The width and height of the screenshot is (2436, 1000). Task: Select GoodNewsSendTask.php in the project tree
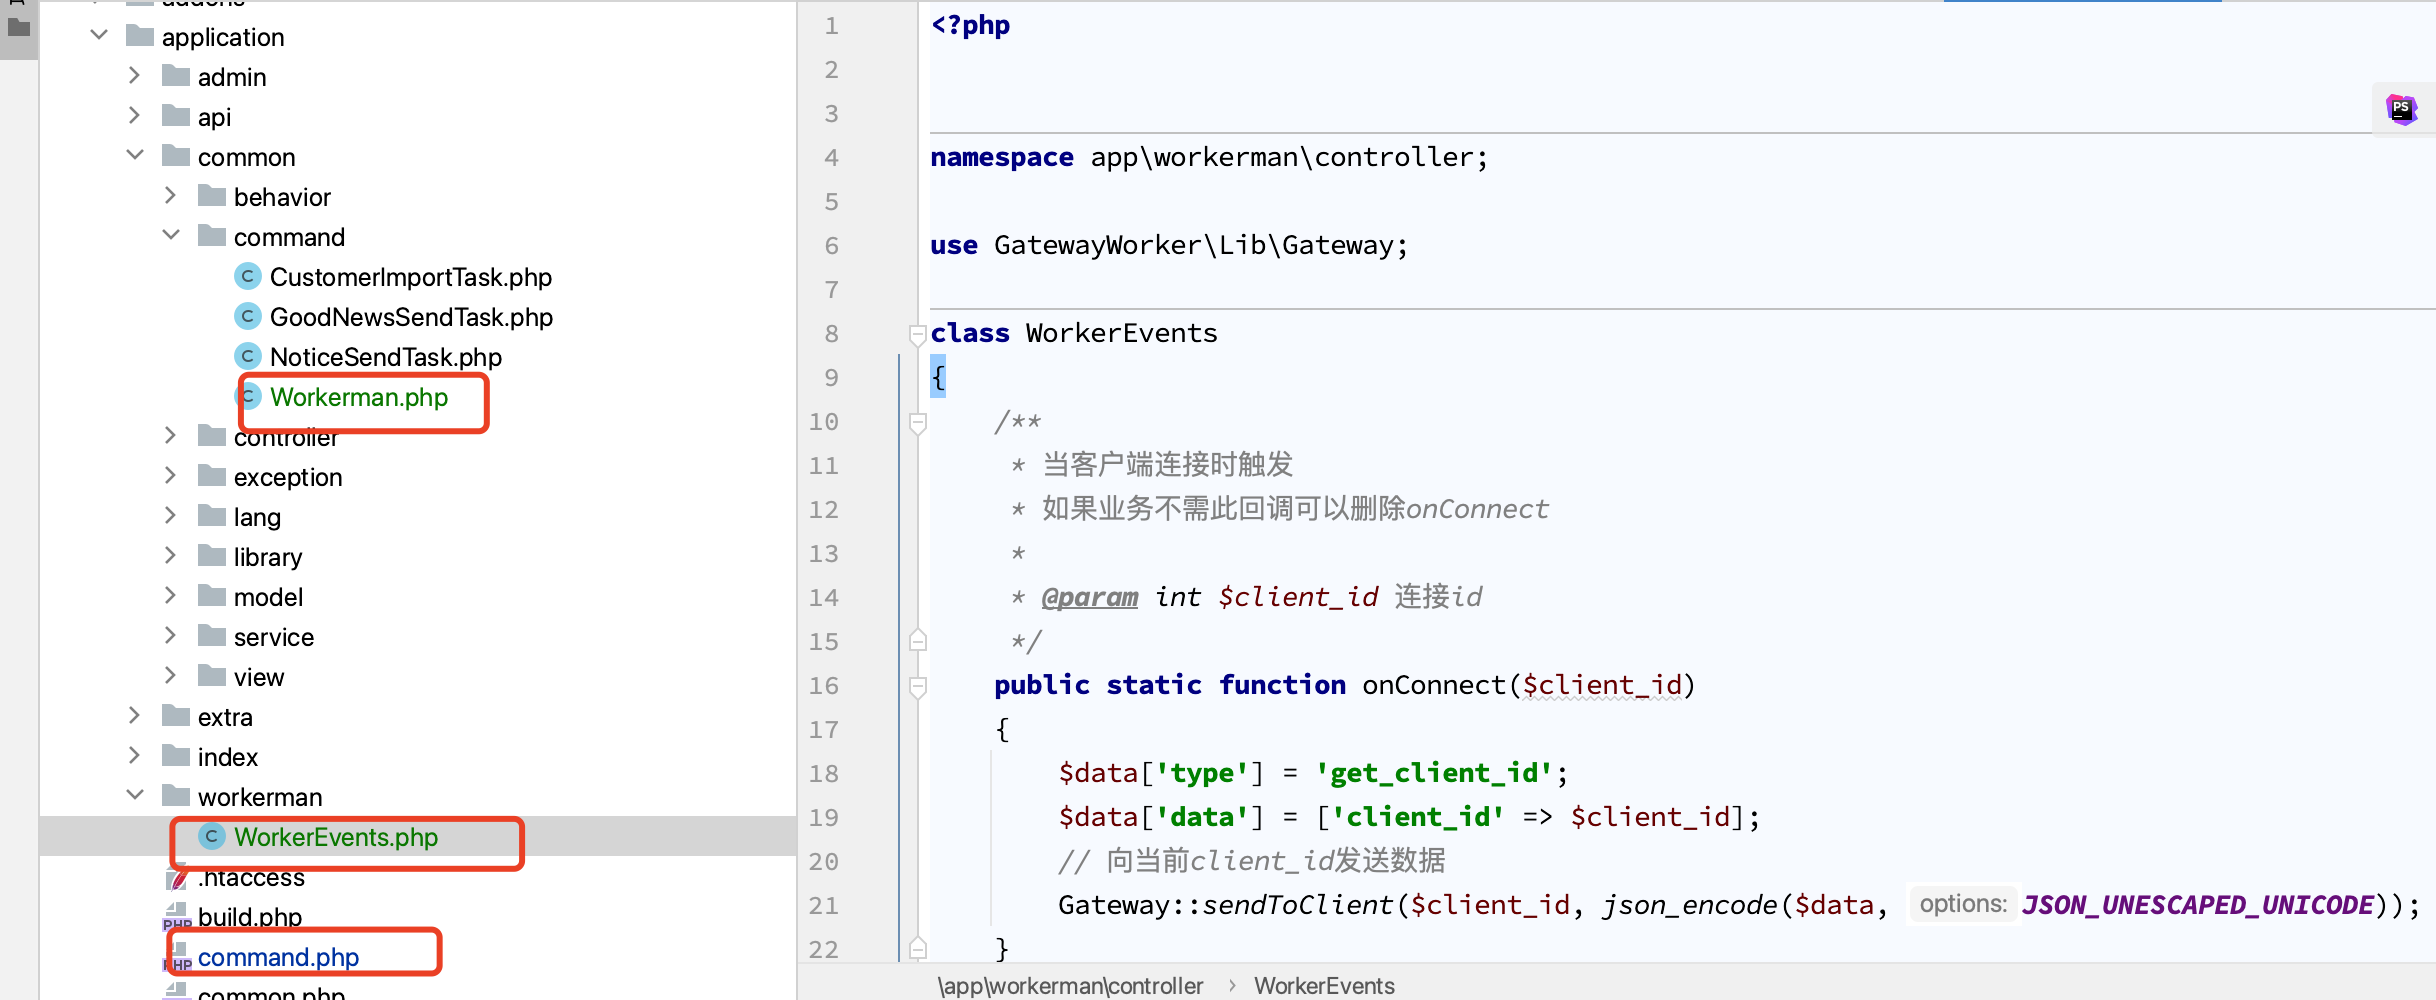point(410,316)
